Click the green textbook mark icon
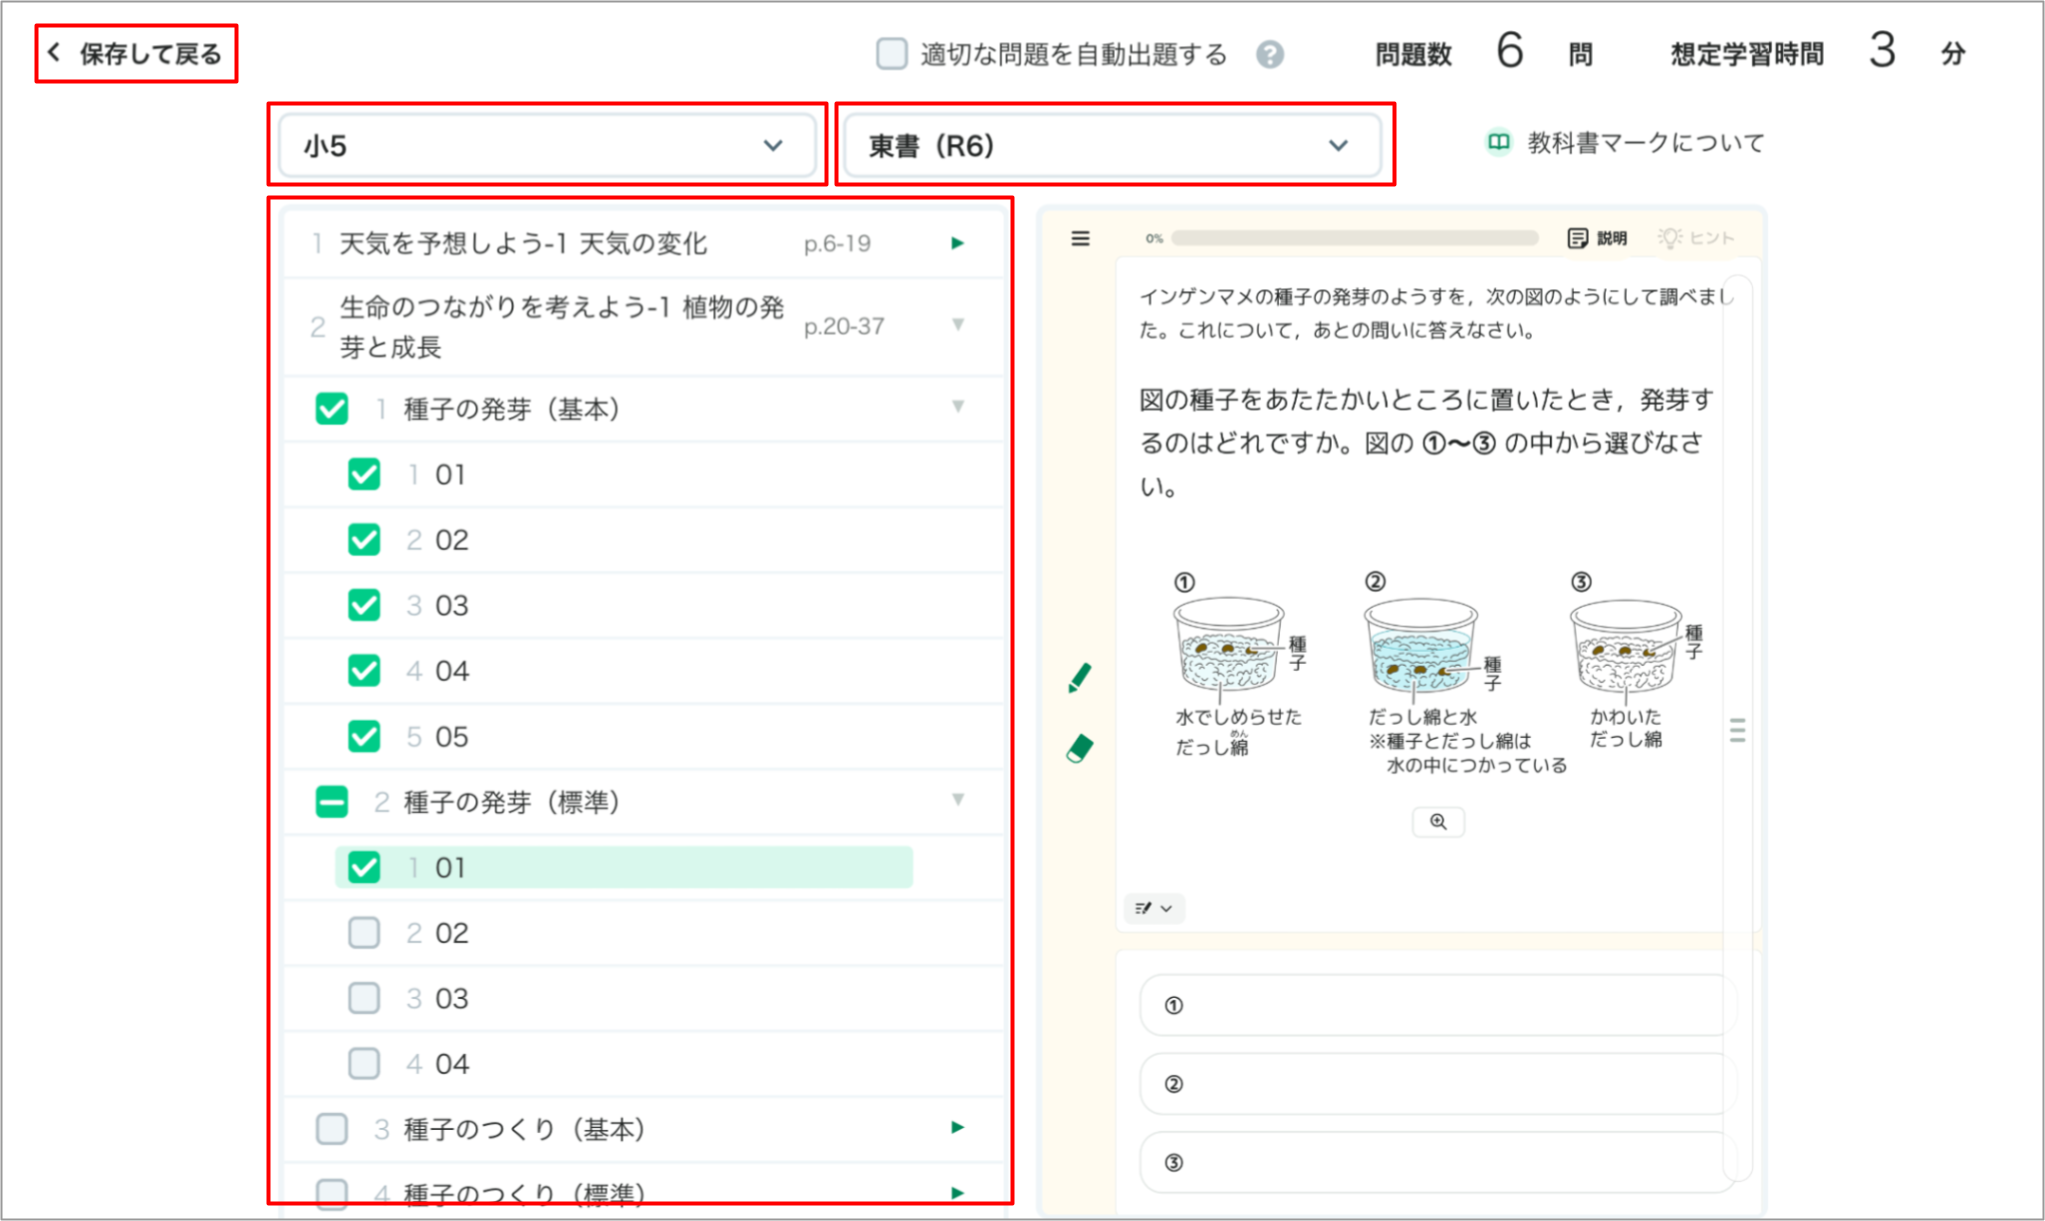Image resolution: width=2045 pixels, height=1221 pixels. [1497, 143]
